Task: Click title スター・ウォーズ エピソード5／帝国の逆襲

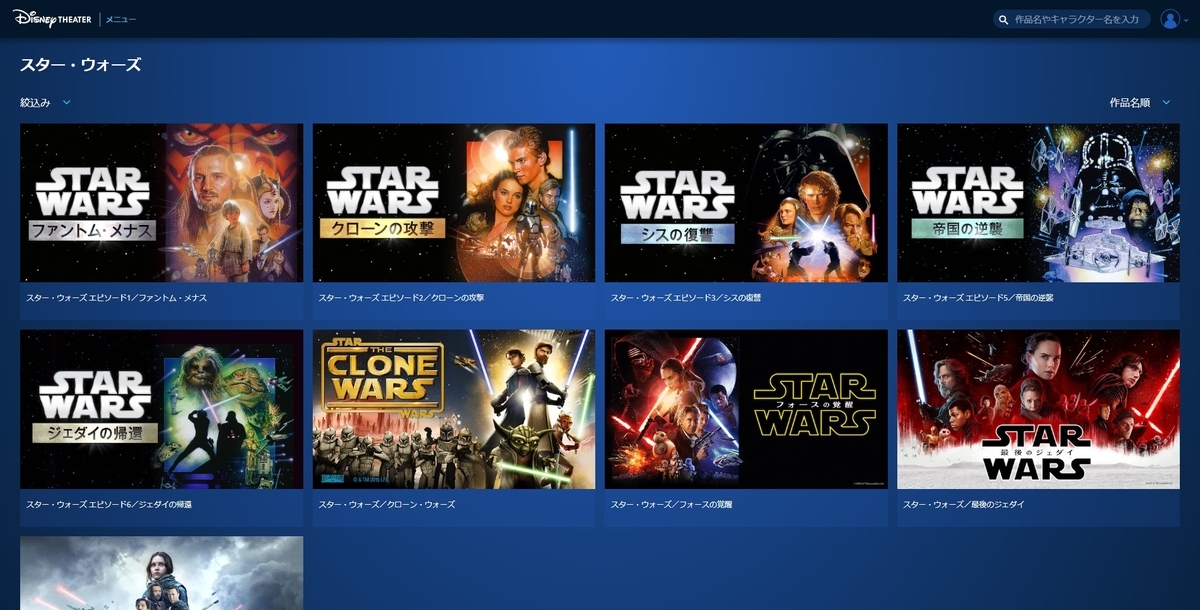Action: (978, 298)
